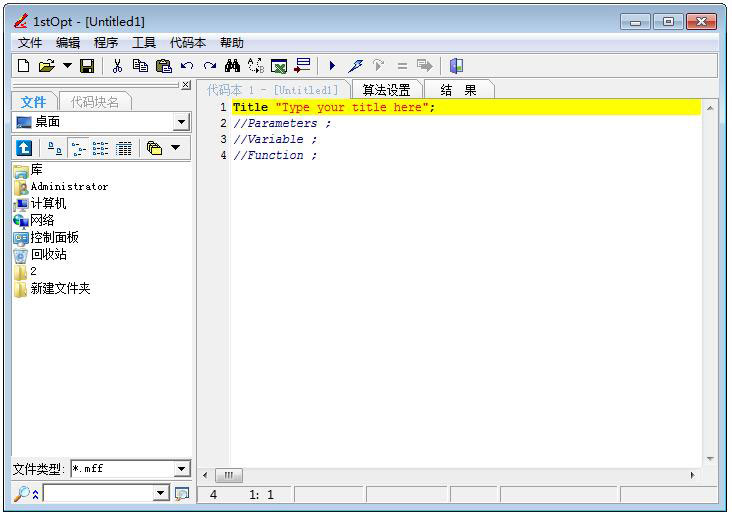Viewport: 732px width, 515px height.
Task: Click inside the search text field
Action: 99,494
